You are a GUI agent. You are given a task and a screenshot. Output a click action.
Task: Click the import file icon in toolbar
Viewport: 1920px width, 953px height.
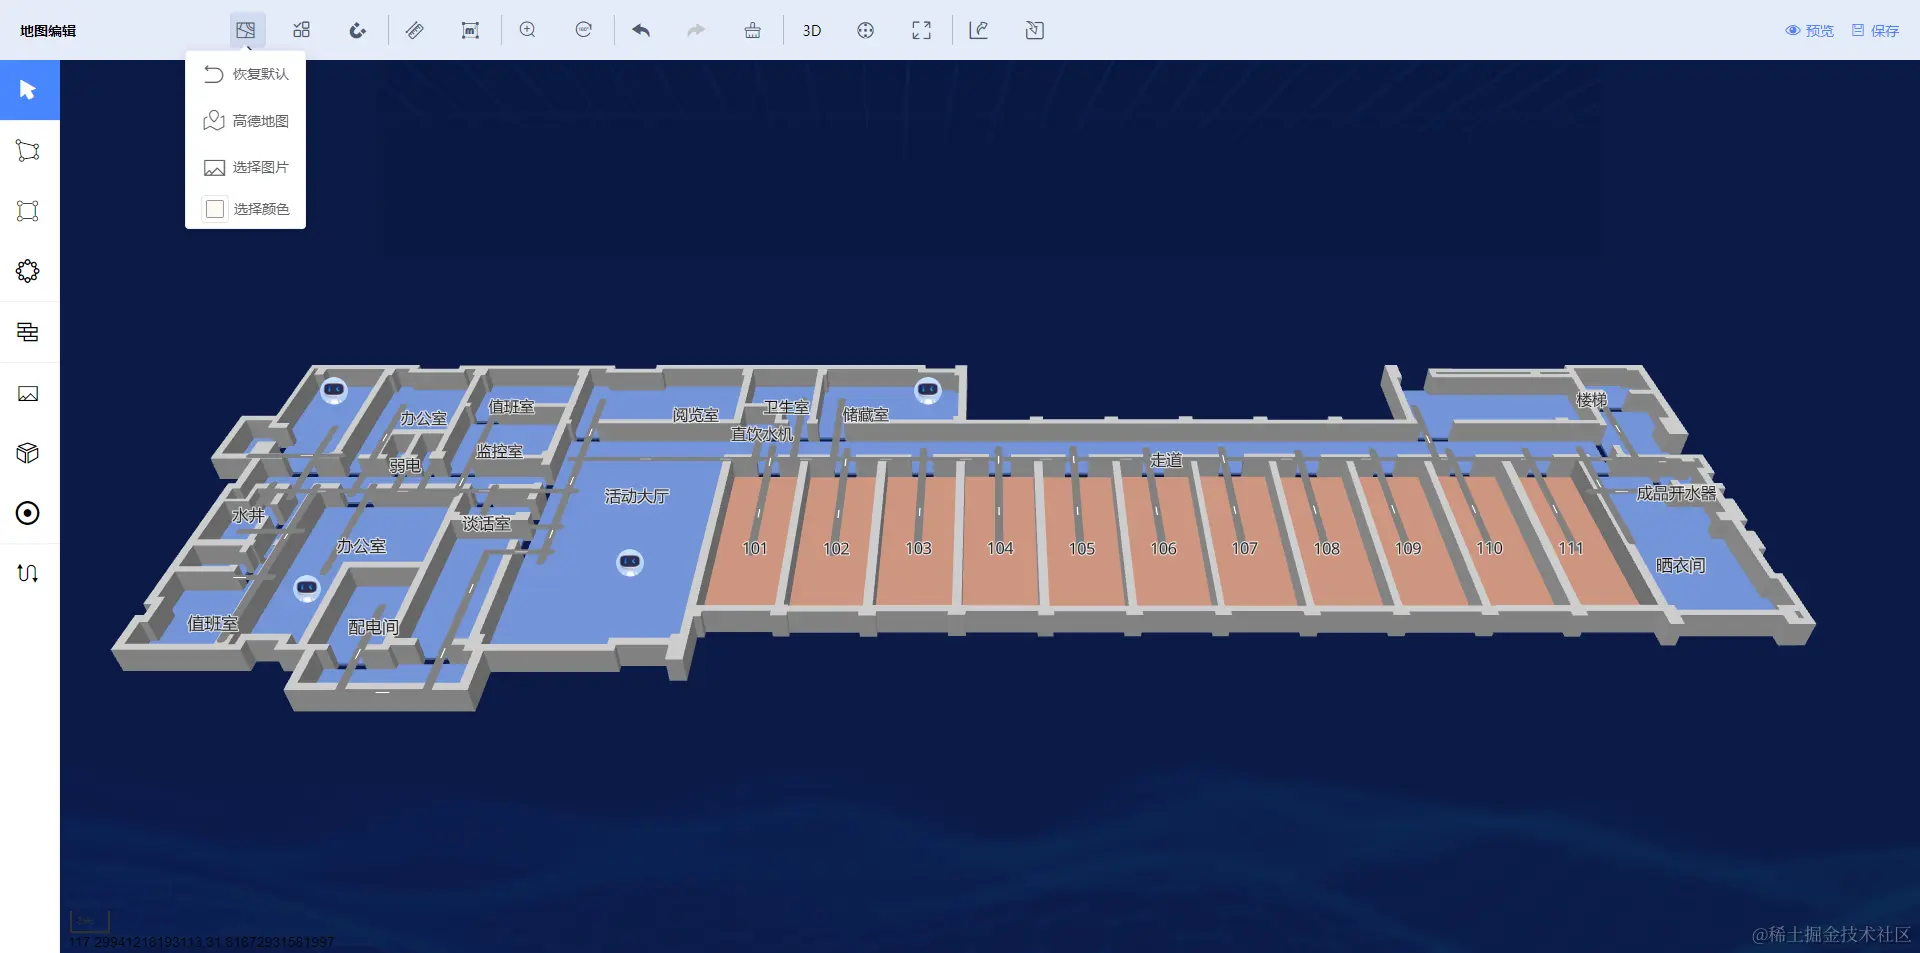(x=1035, y=30)
